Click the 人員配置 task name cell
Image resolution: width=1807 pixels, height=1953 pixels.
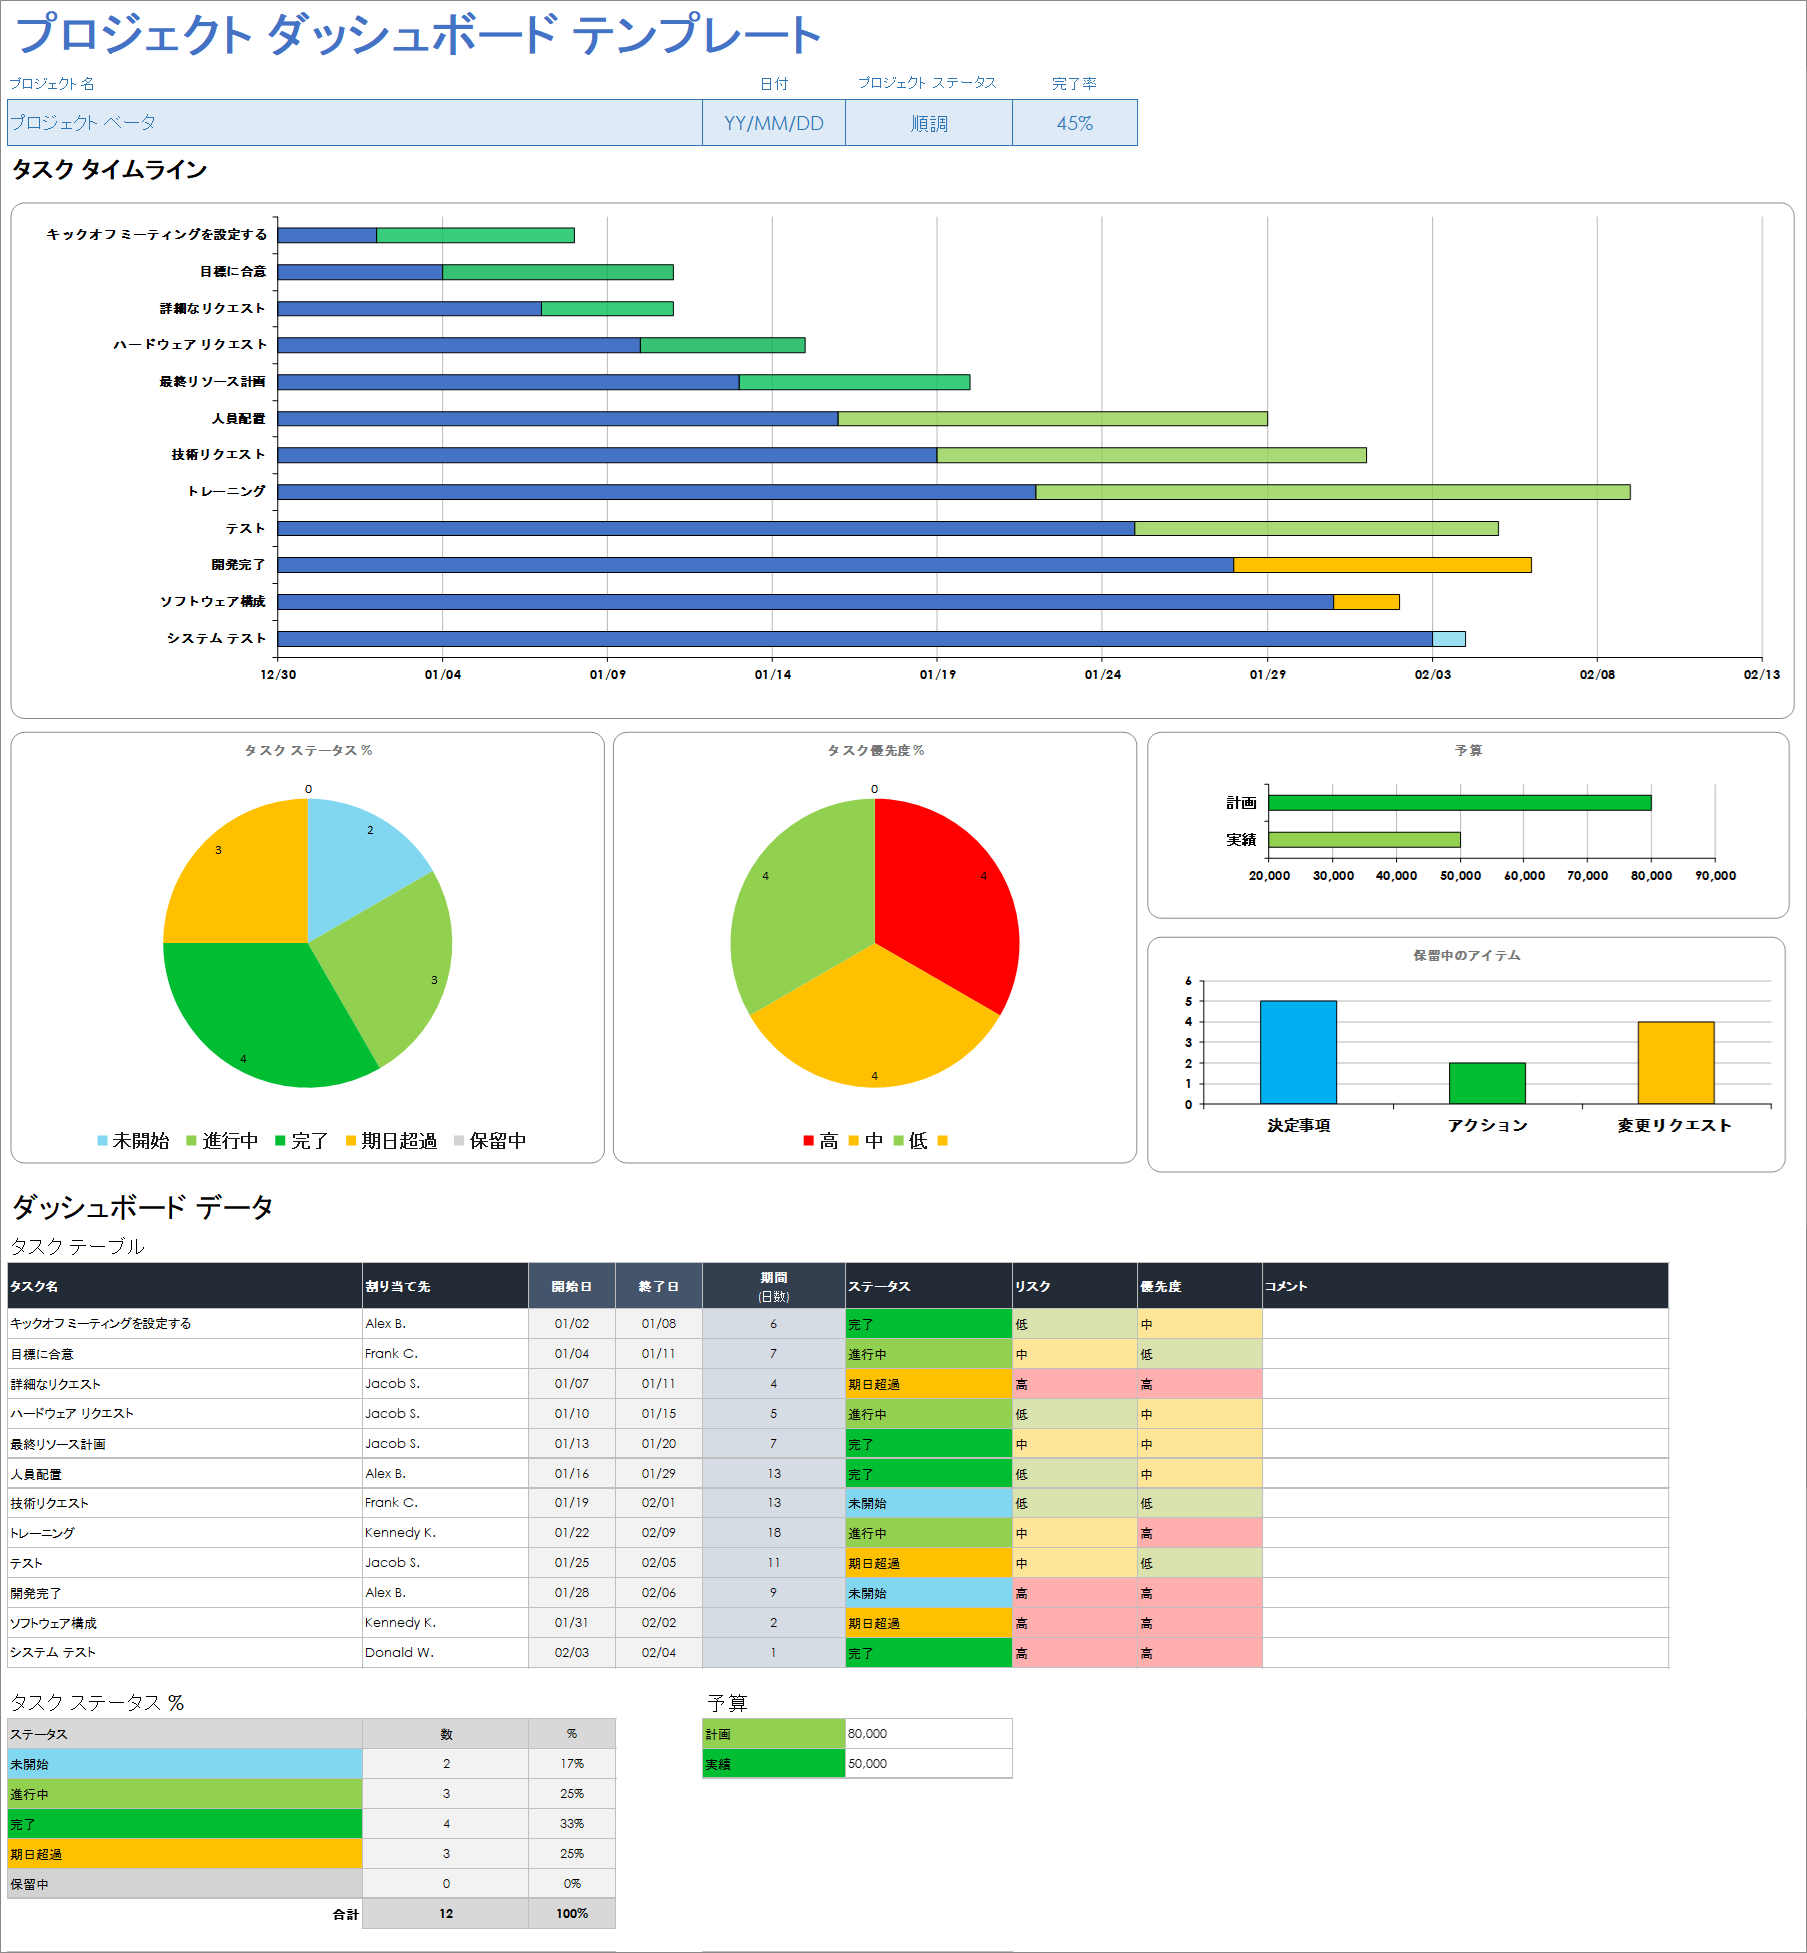click(x=185, y=1474)
